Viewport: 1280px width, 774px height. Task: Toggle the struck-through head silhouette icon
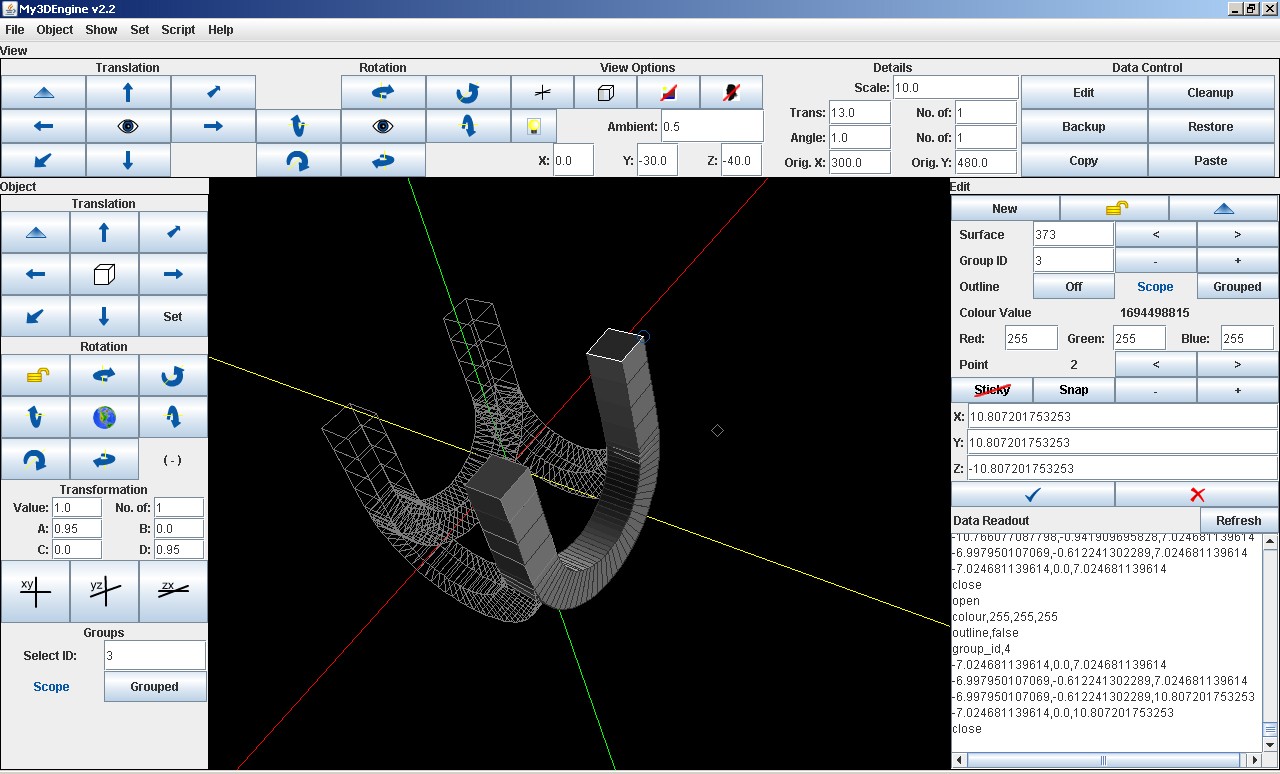[731, 92]
